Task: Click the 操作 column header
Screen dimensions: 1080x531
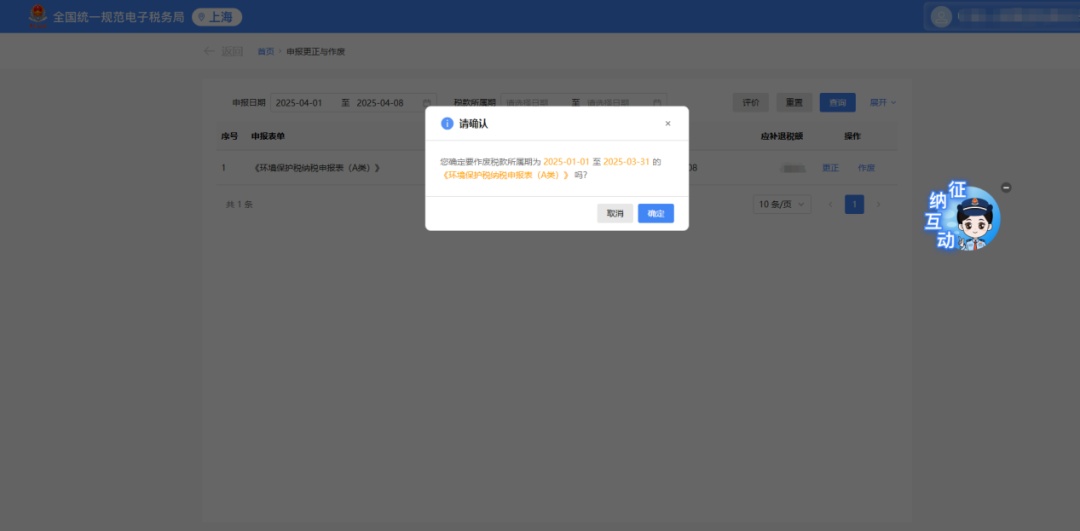Action: pos(853,136)
